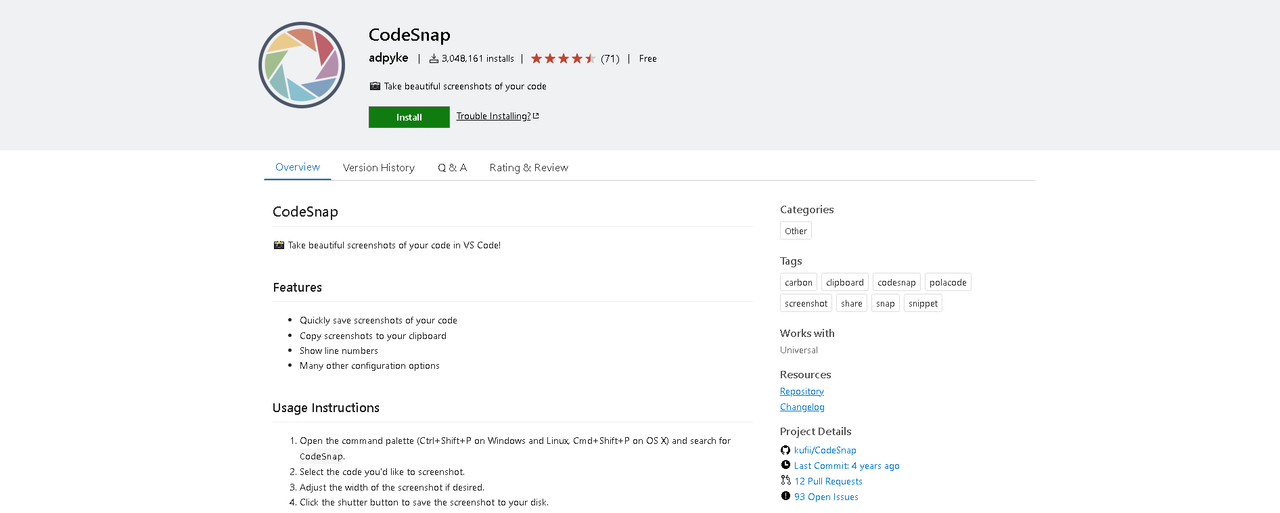Click the camera emoji in the header description
Viewport: 1280px width, 513px height.
[x=375, y=86]
